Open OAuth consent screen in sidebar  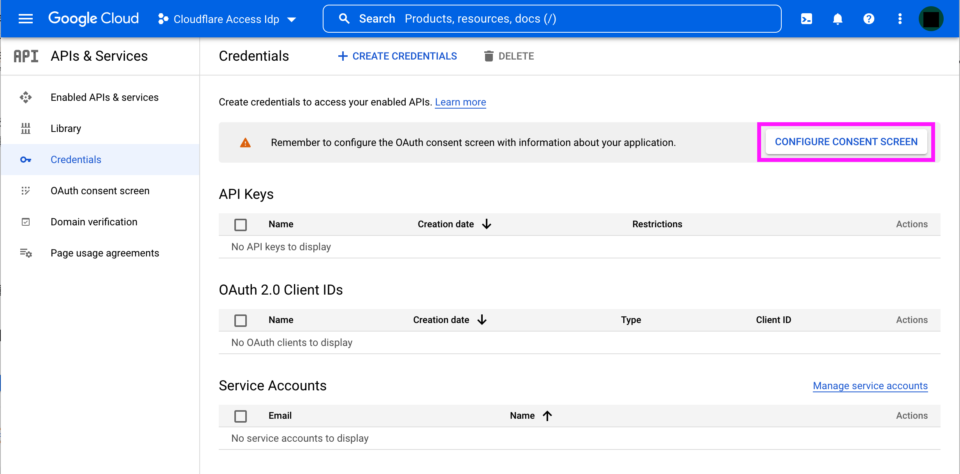(100, 191)
